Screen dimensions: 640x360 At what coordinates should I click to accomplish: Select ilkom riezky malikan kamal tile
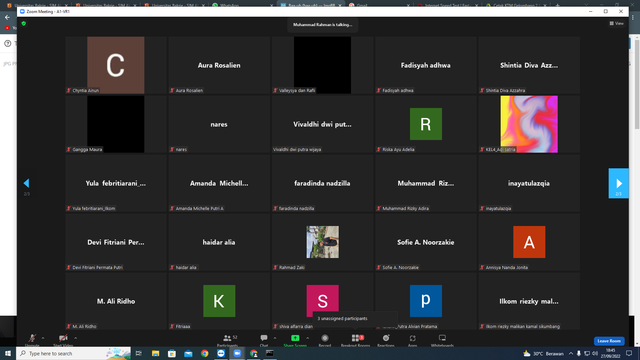tap(529, 301)
